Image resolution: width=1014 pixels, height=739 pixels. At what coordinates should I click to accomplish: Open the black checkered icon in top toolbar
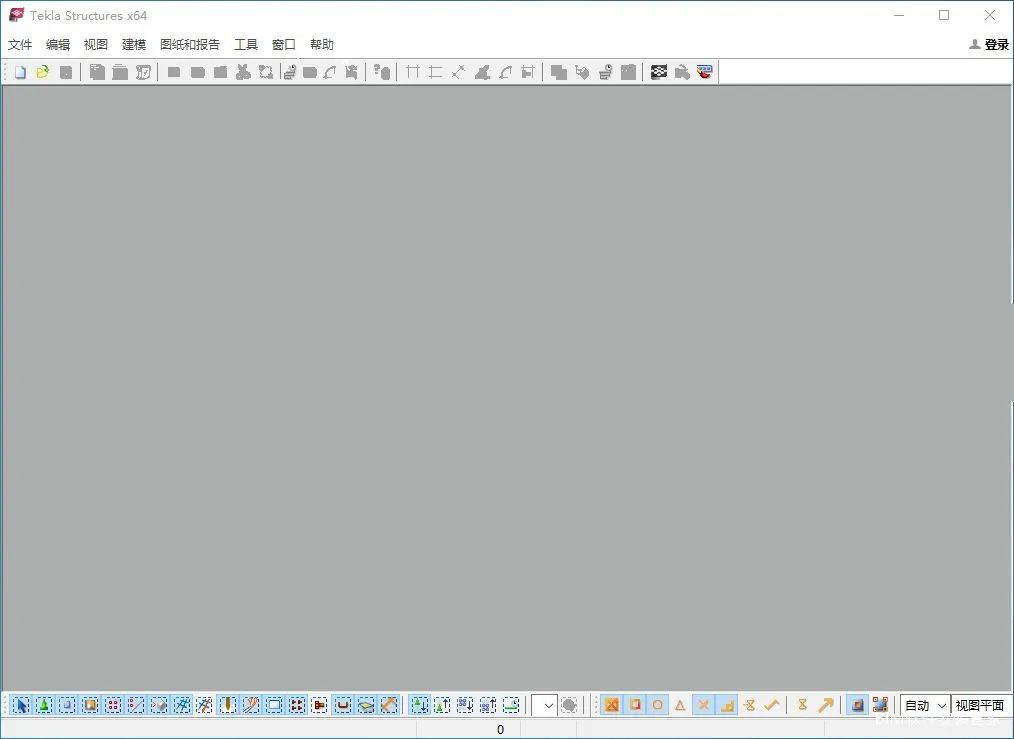point(658,72)
